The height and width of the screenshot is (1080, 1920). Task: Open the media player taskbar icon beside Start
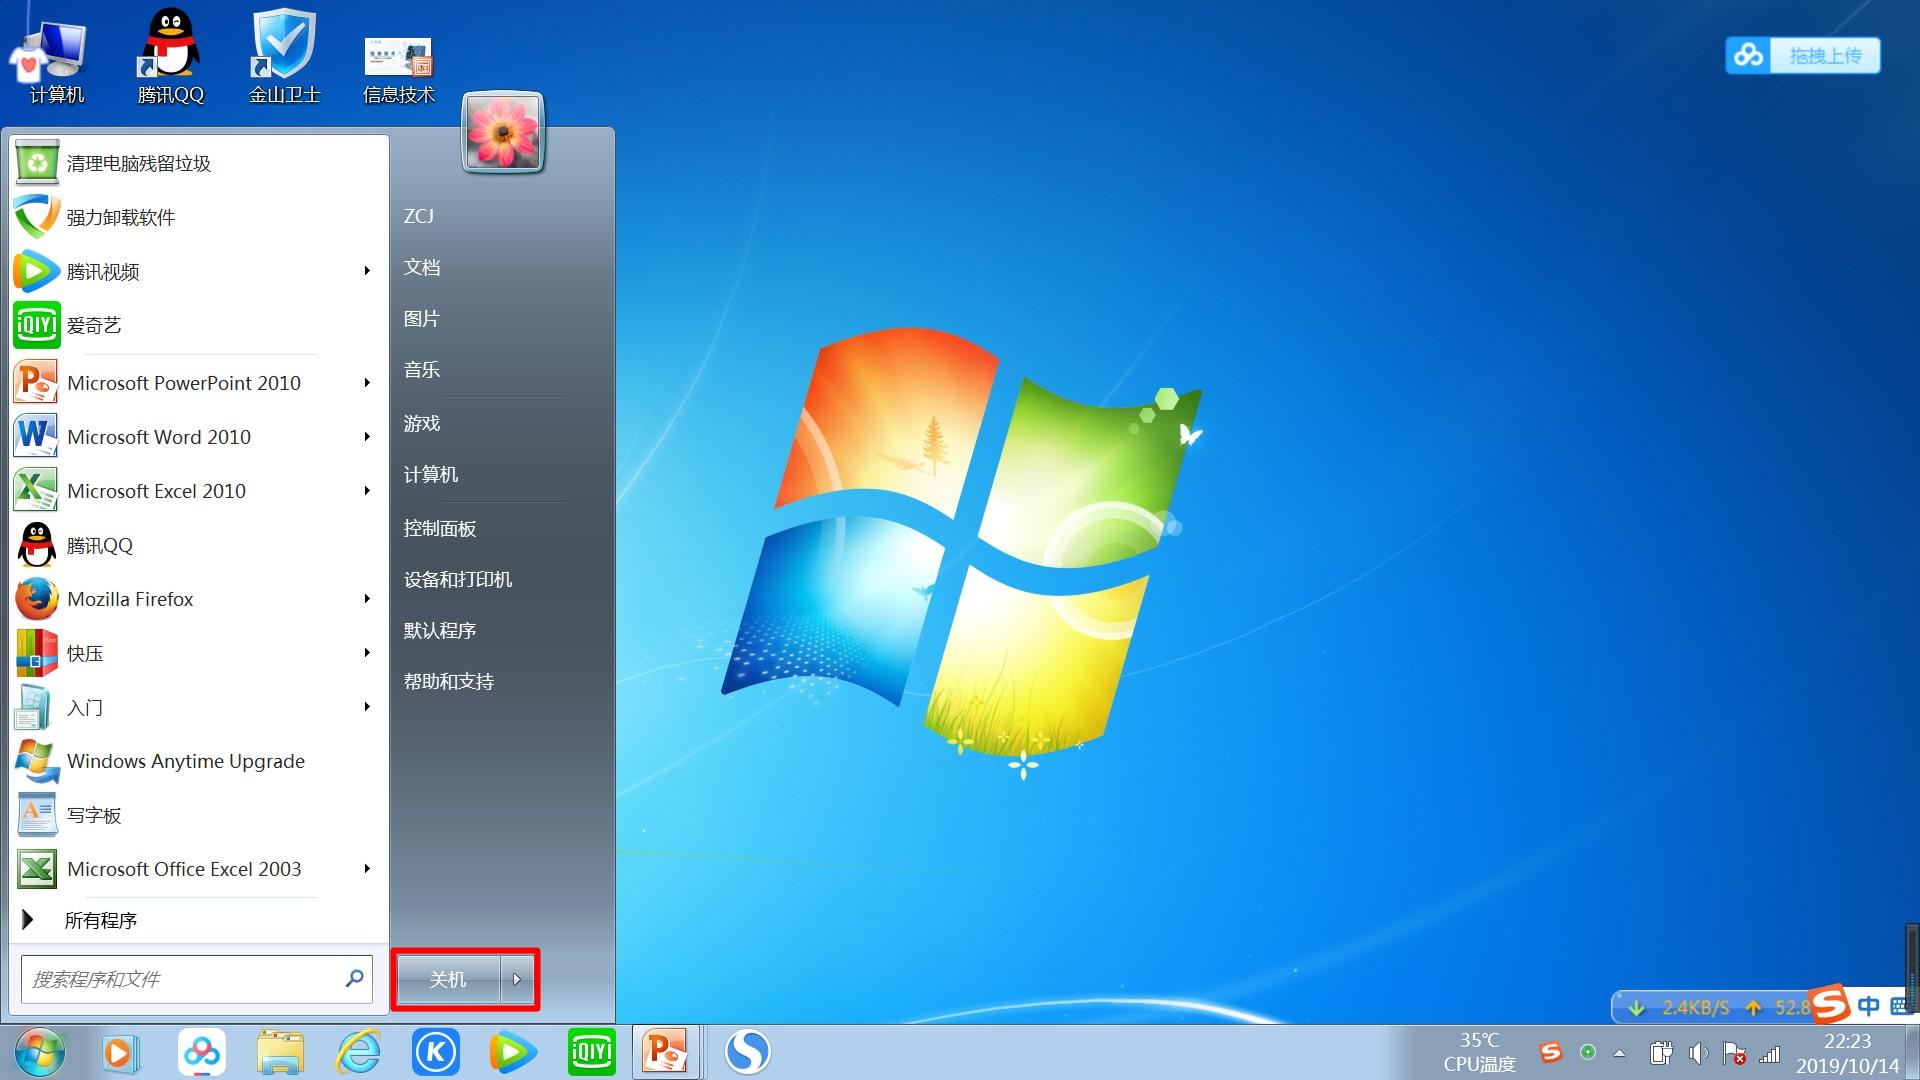(x=119, y=1053)
